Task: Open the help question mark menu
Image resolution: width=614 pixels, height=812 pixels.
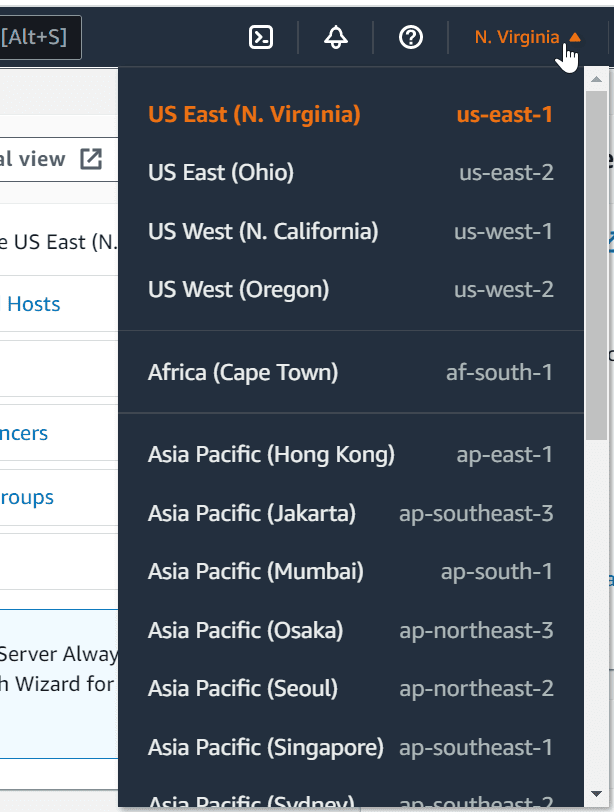Action: point(410,38)
